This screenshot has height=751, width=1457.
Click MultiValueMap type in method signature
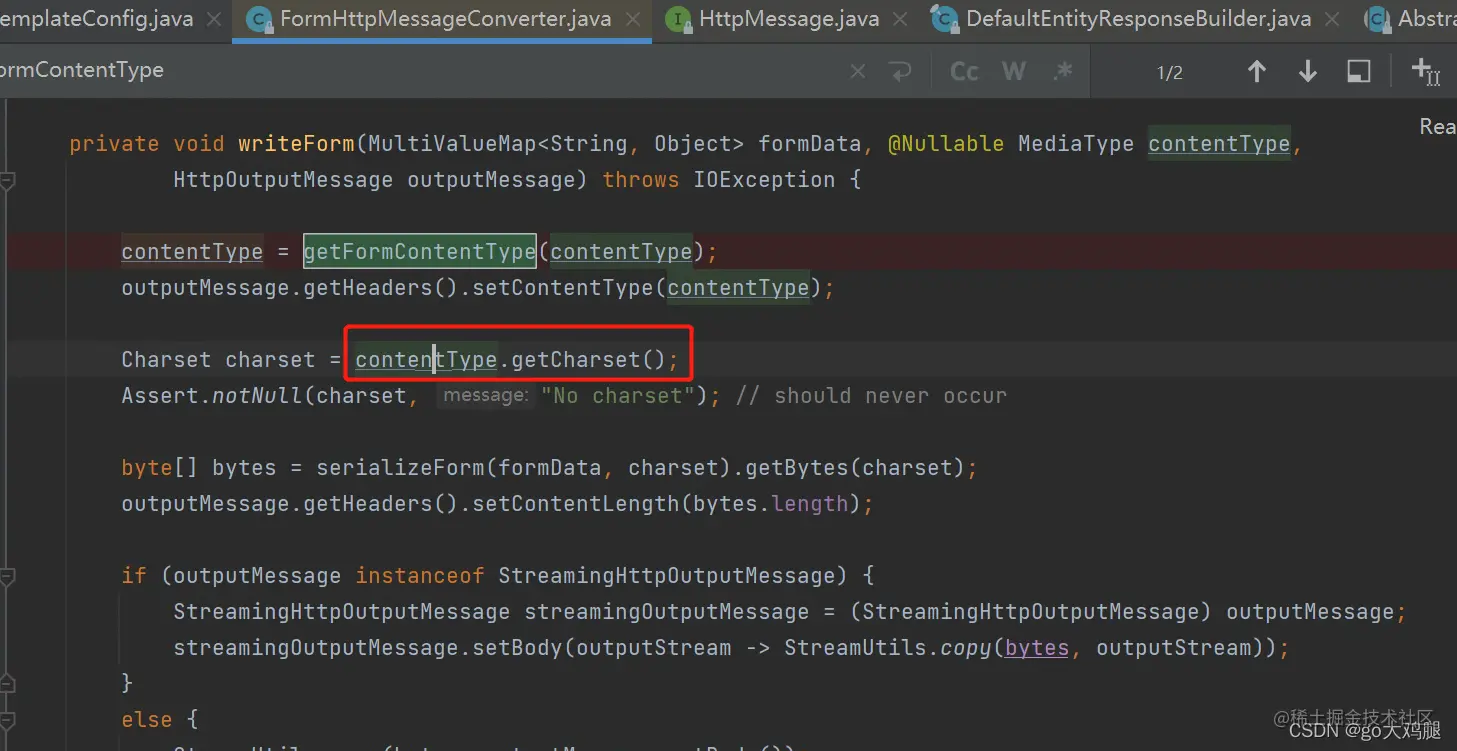point(453,144)
